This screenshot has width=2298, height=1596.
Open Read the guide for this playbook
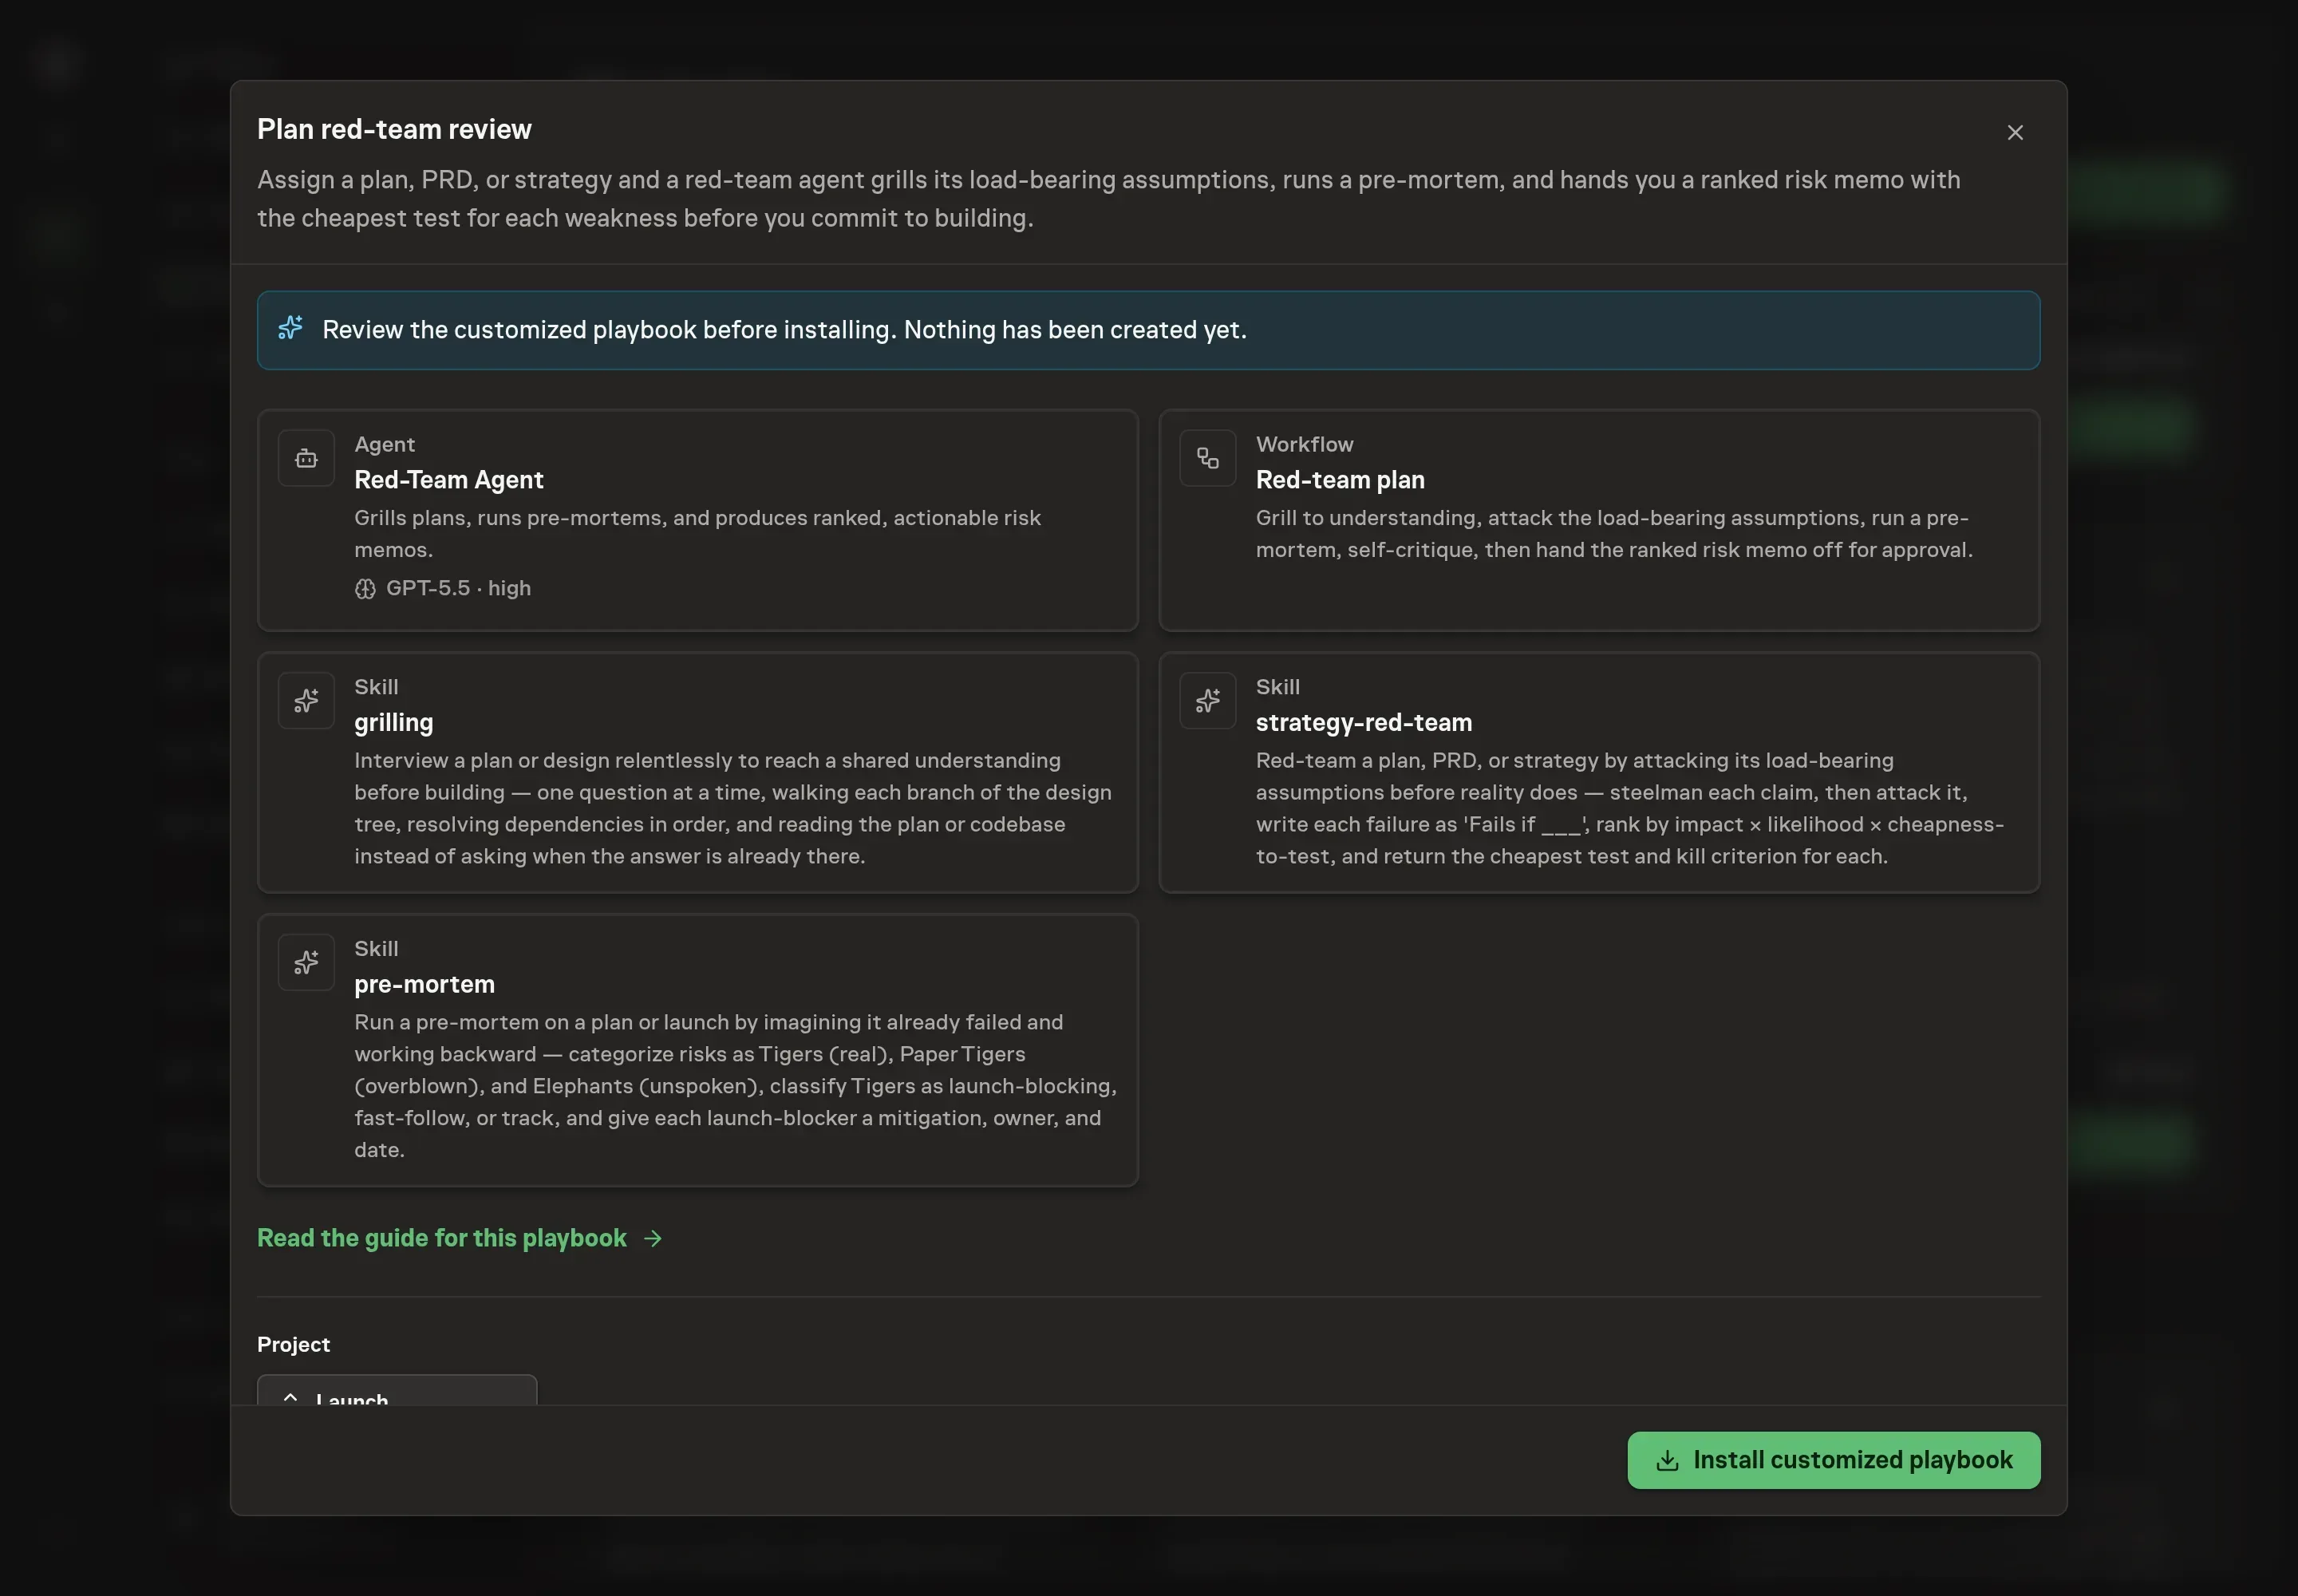[x=459, y=1237]
